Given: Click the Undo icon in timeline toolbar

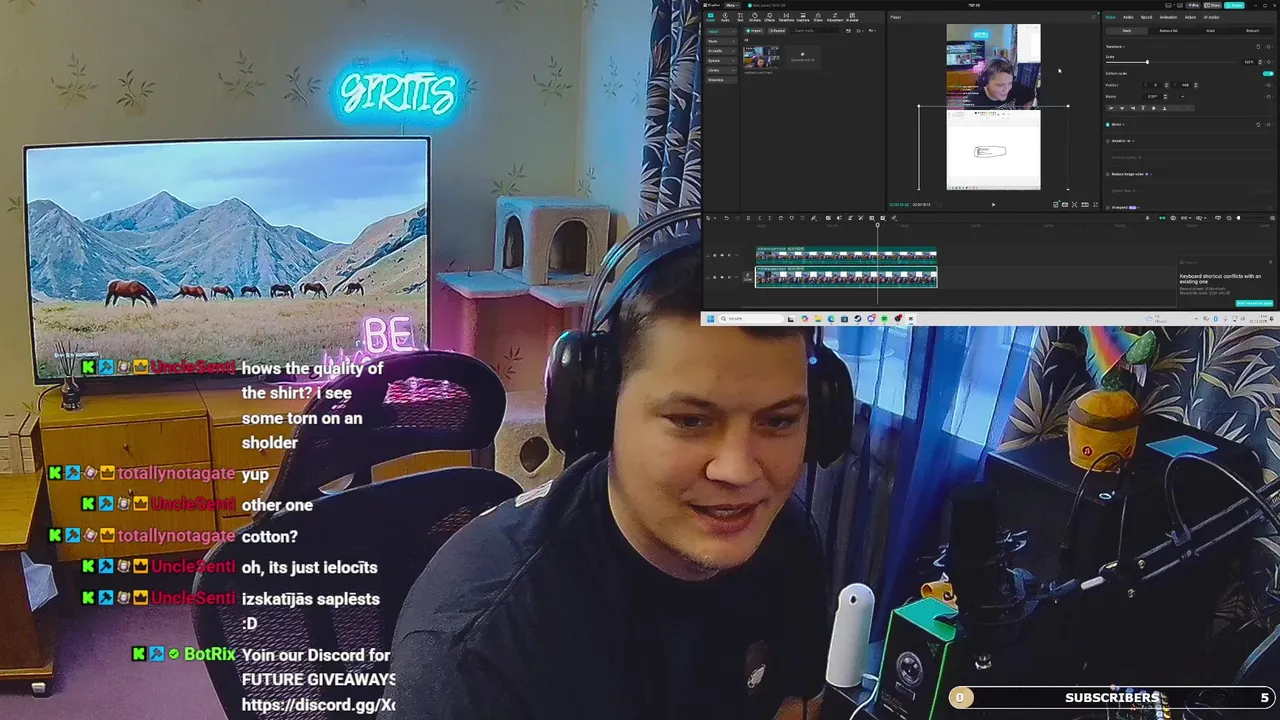Looking at the screenshot, I should click(x=727, y=218).
